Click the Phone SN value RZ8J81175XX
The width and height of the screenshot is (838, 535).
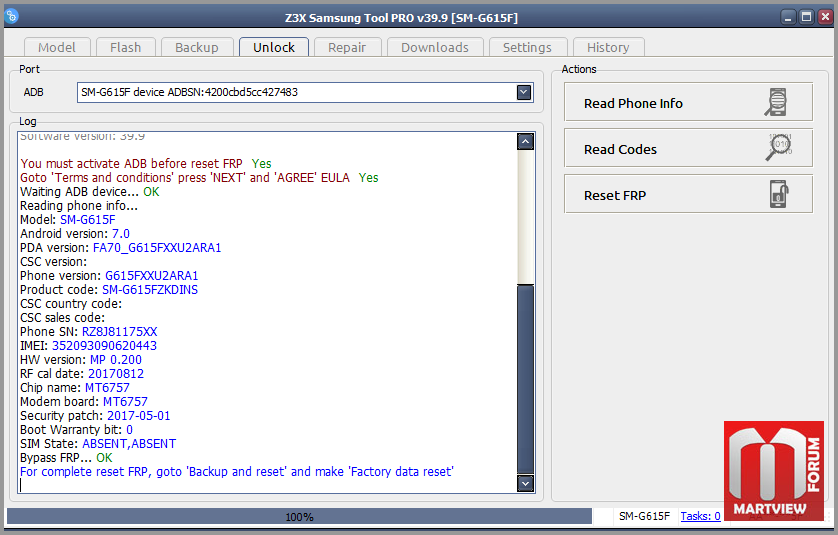(120, 332)
